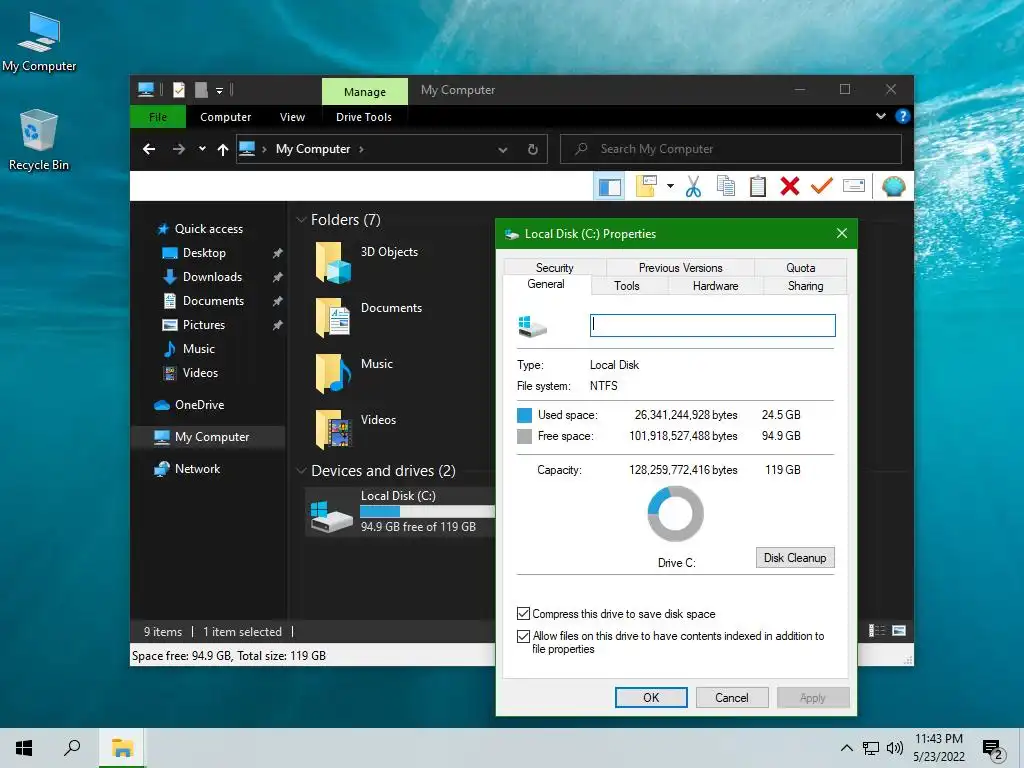Click Properties quick access toolbar icon in title bar

178,89
